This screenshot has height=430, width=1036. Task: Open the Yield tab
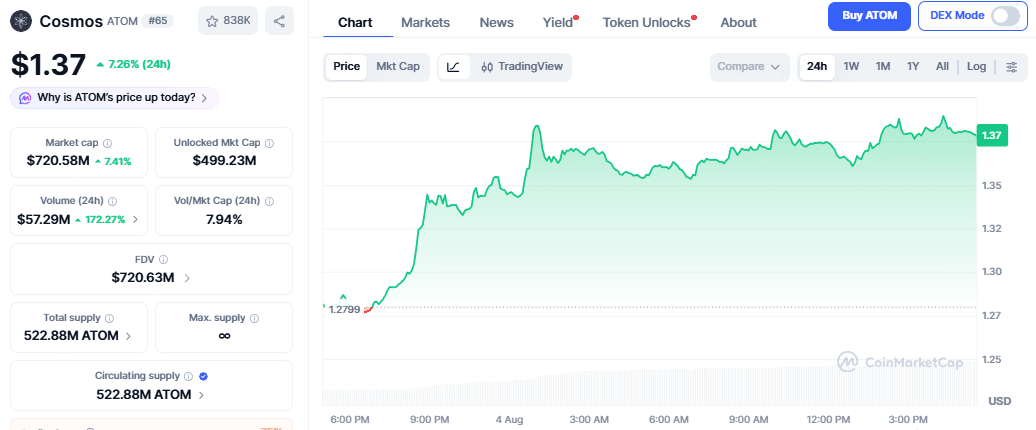coord(559,22)
